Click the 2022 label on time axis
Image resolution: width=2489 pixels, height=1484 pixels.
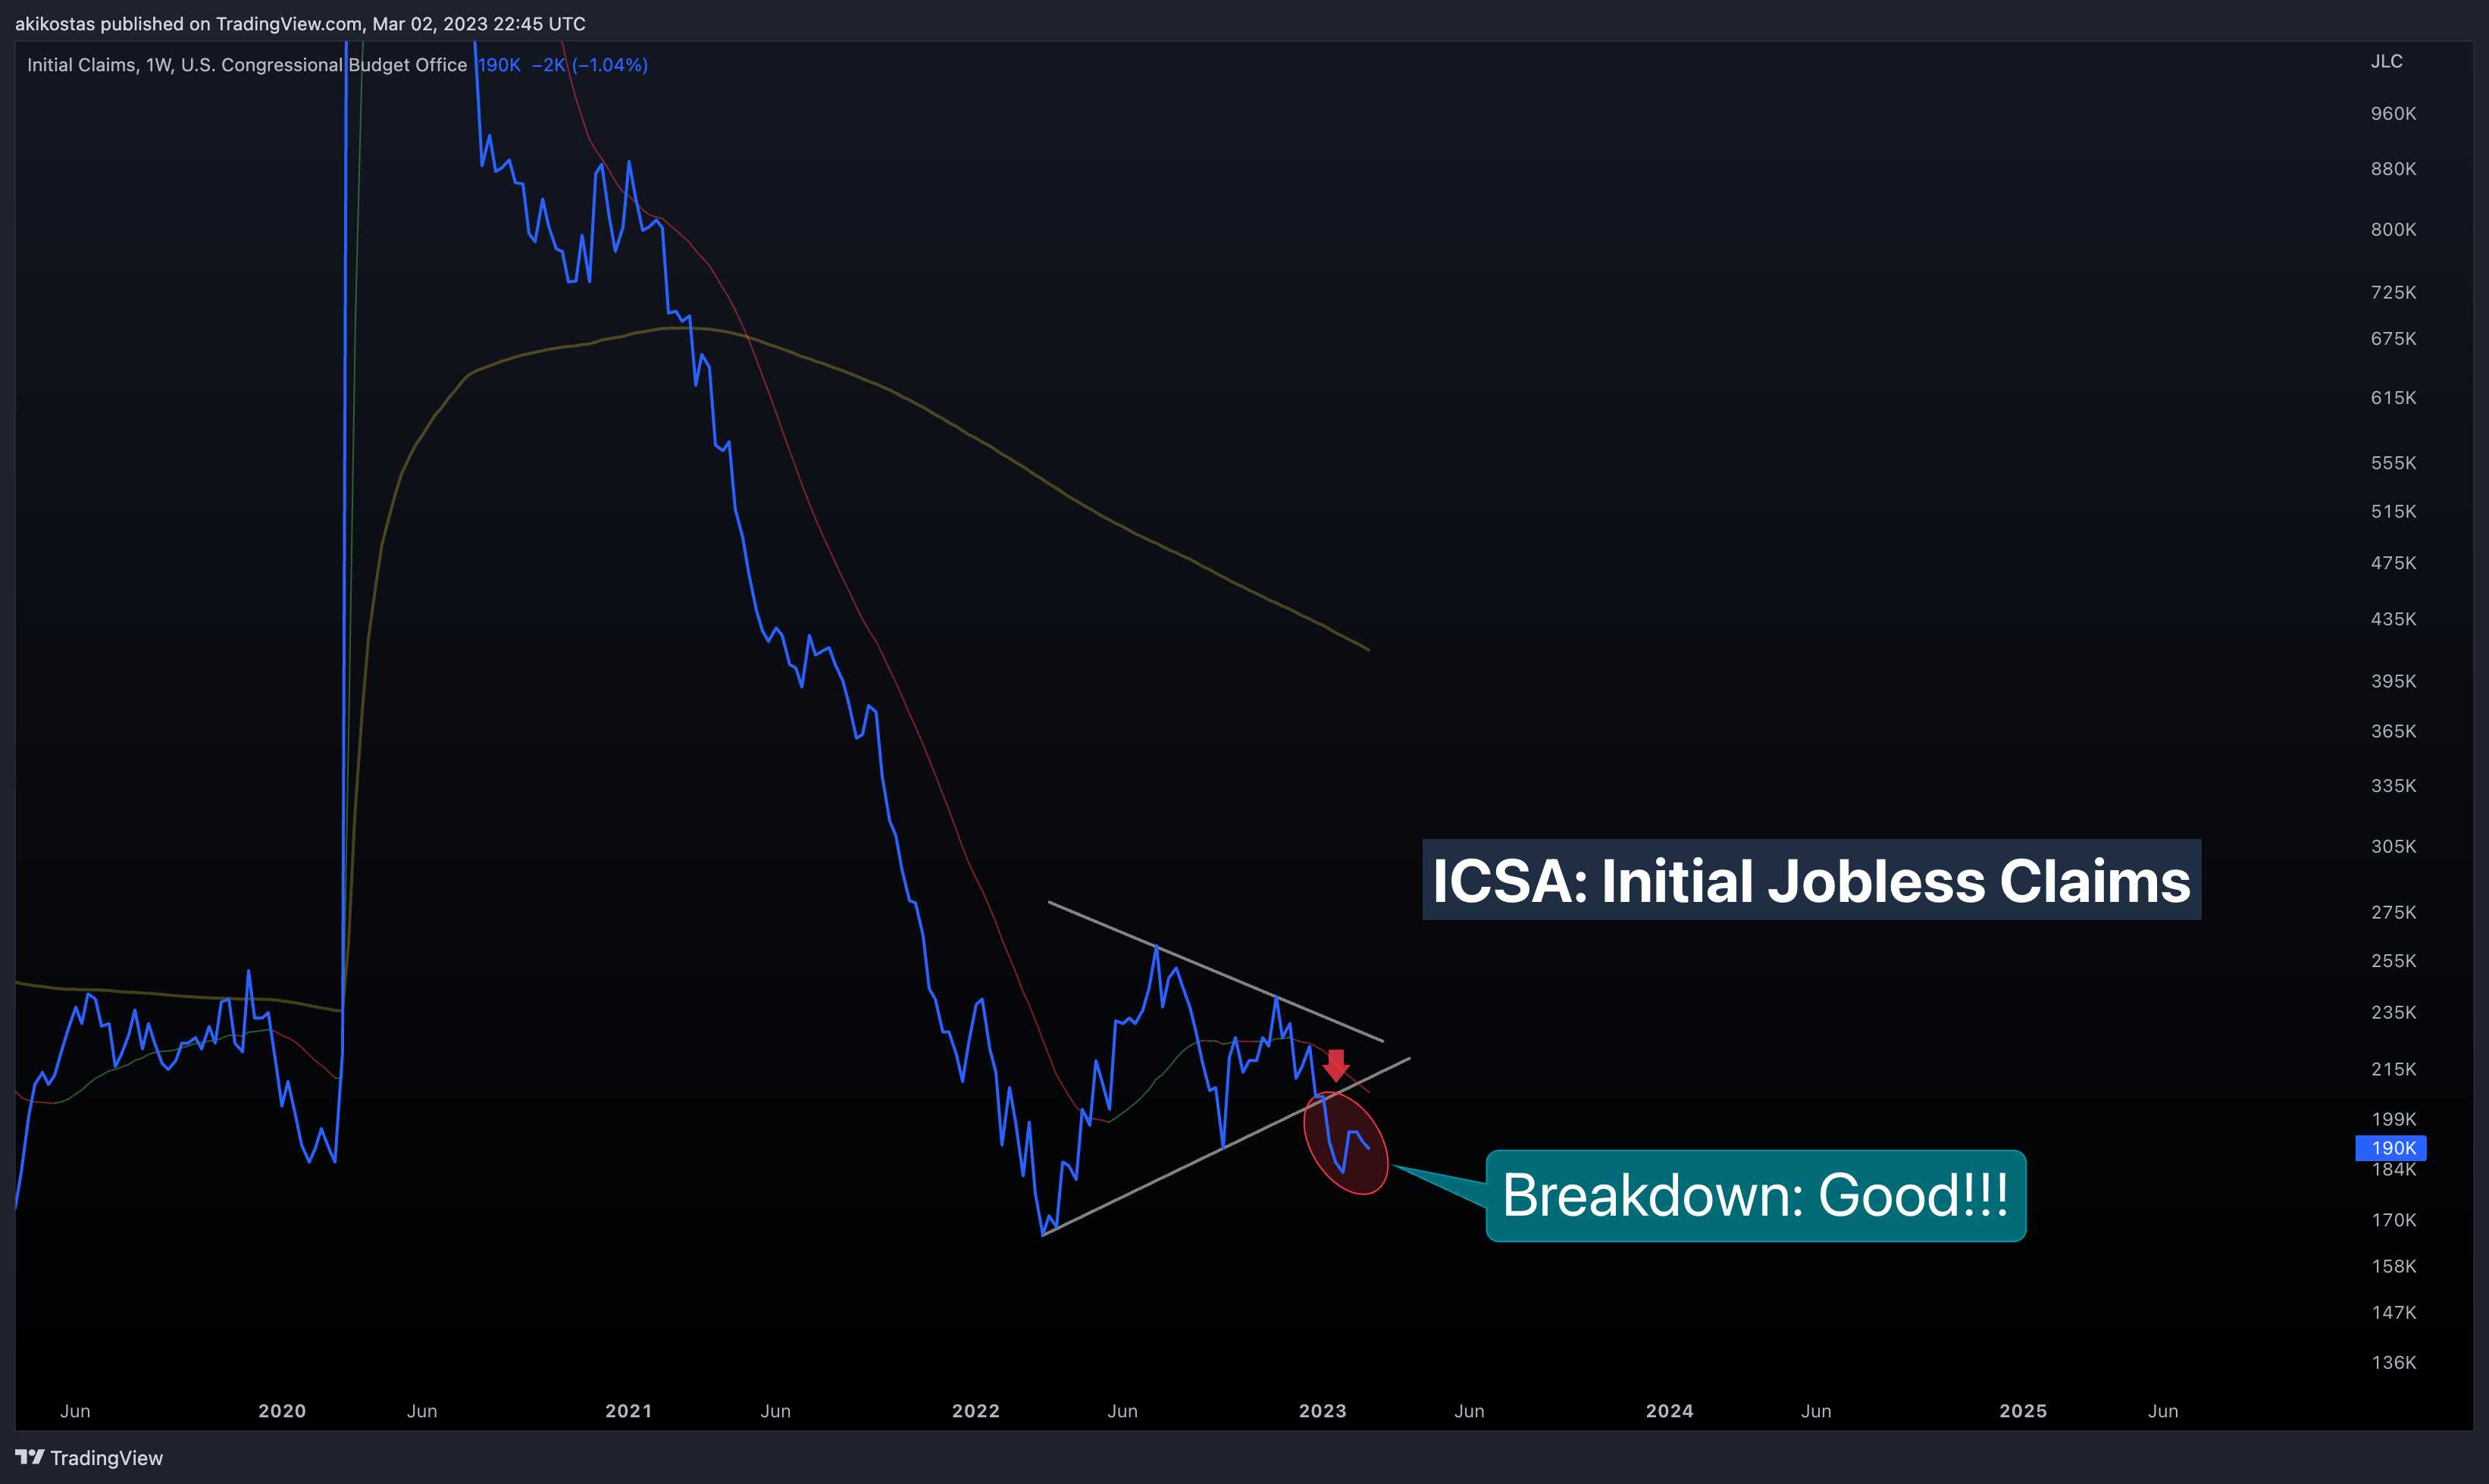pos(975,1411)
